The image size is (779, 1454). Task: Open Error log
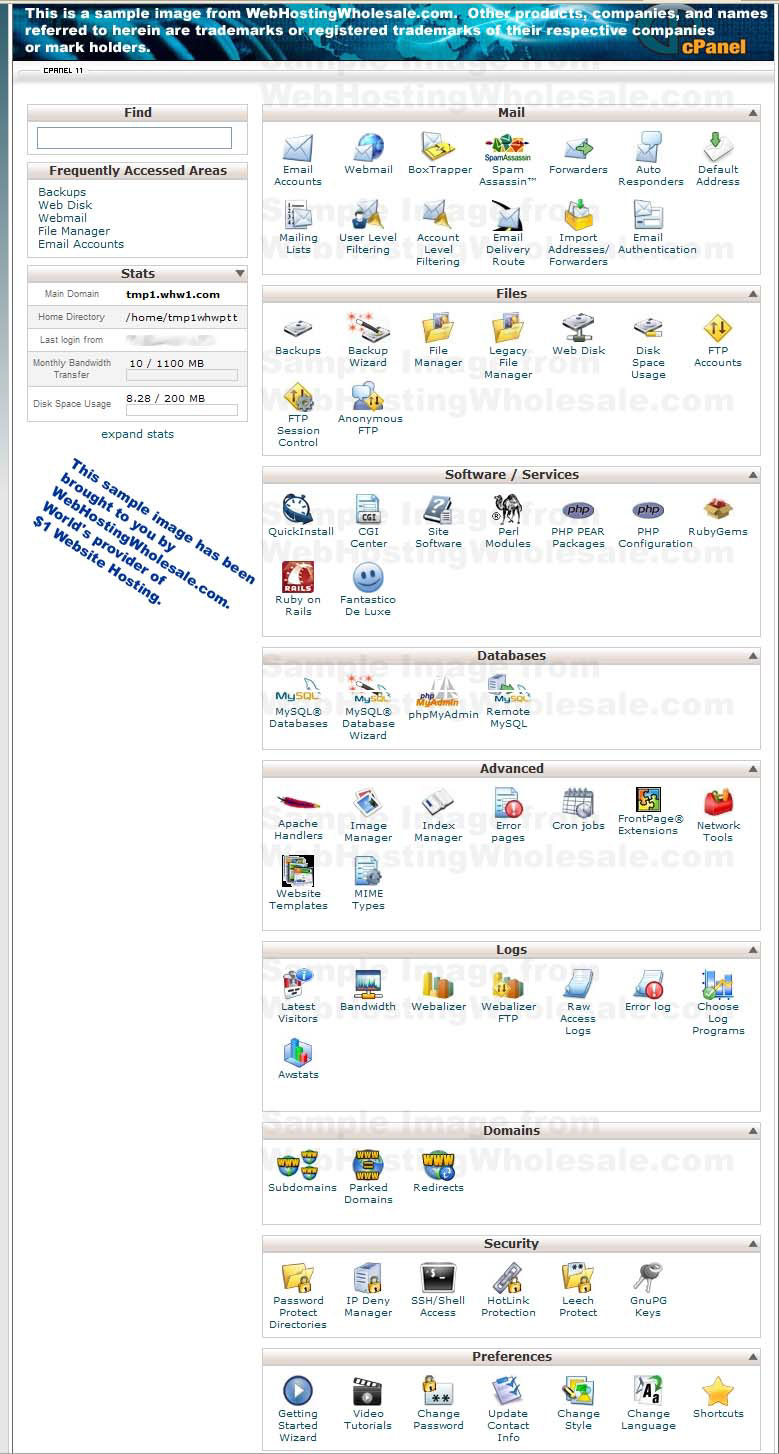coord(648,991)
